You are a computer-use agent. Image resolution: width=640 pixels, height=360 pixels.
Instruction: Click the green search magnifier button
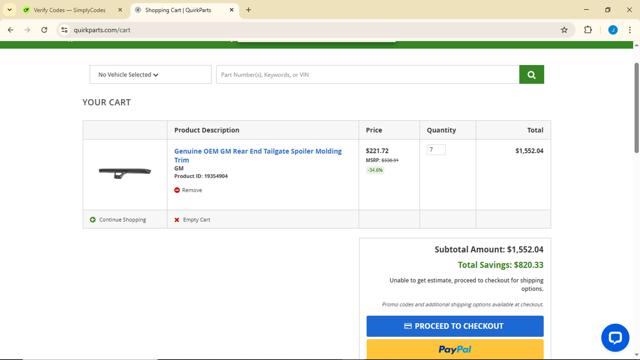tap(531, 75)
